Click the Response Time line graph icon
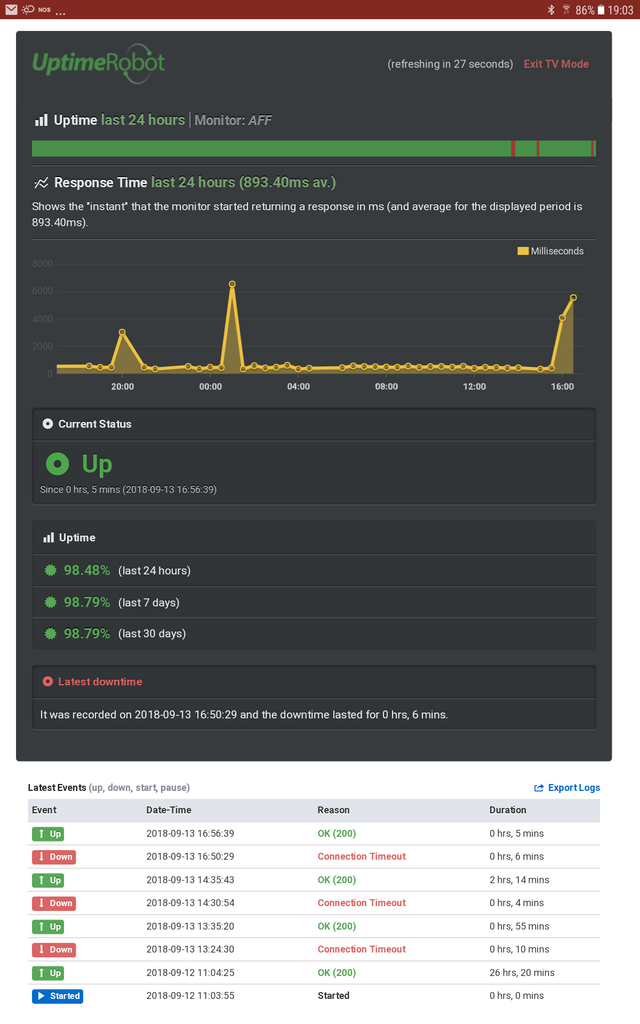Screen dimensions: 640x1024 click(41, 183)
